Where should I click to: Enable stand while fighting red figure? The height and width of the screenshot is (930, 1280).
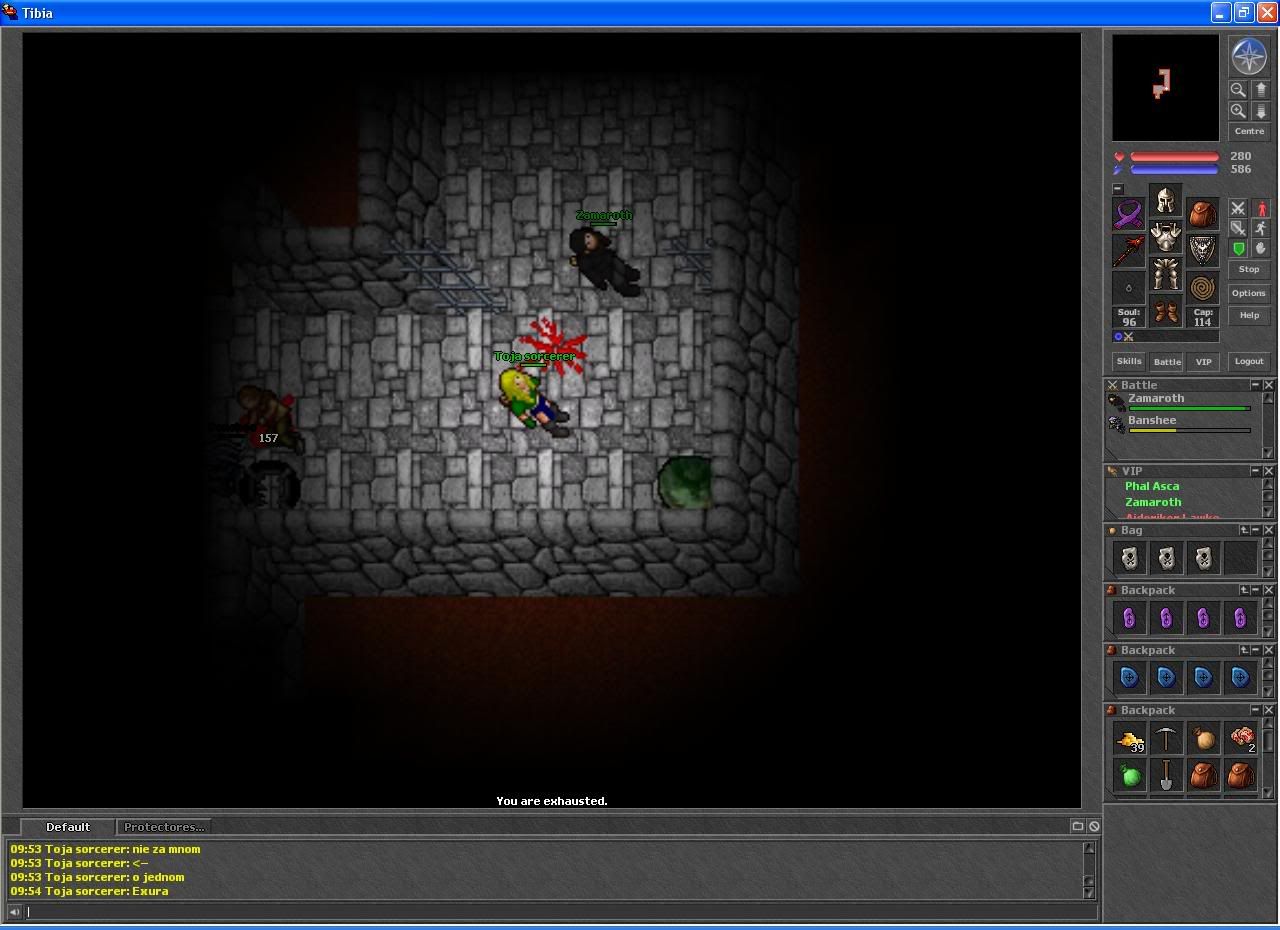point(1261,208)
